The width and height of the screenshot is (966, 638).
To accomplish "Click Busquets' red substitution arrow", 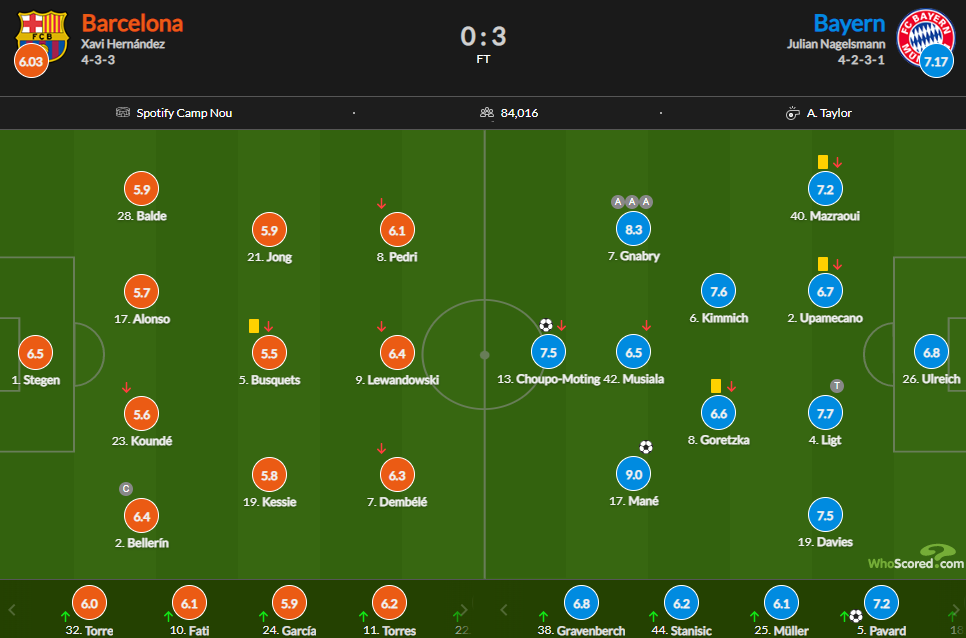I will 268,326.
